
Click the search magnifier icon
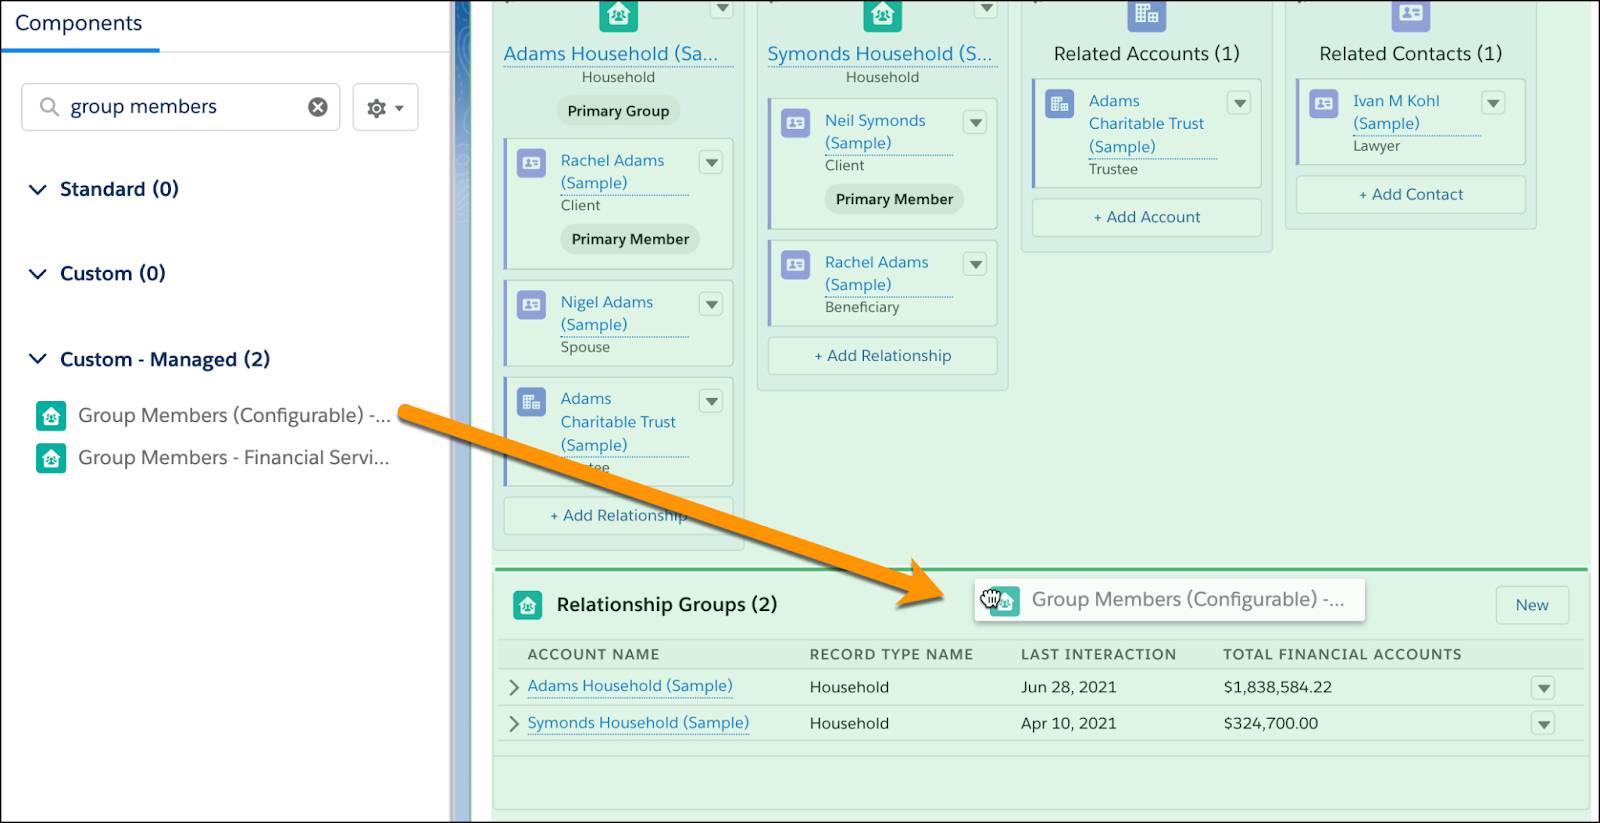48,107
